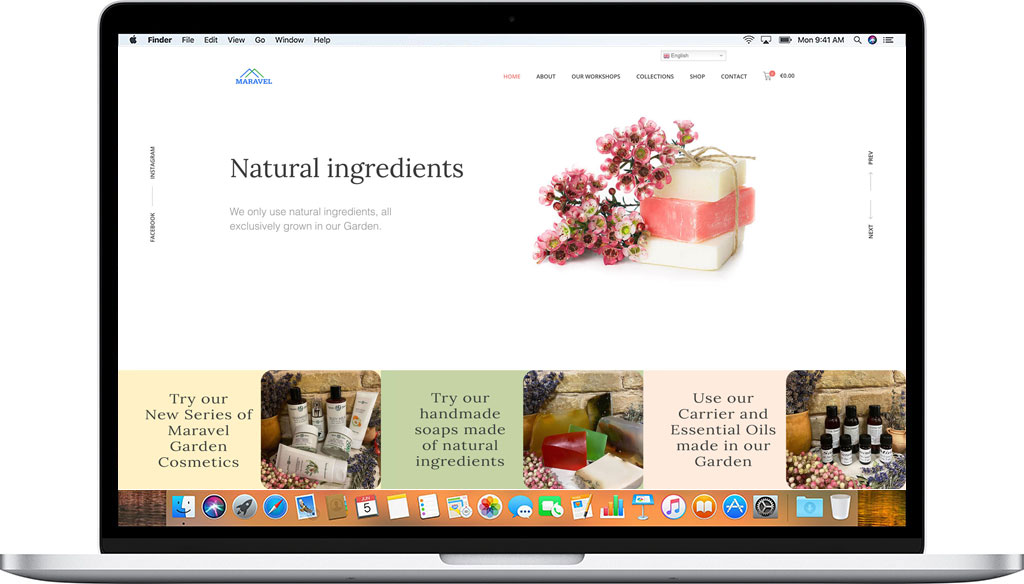Image resolution: width=1024 pixels, height=584 pixels.
Task: Click the Maravel logo
Action: [254, 76]
